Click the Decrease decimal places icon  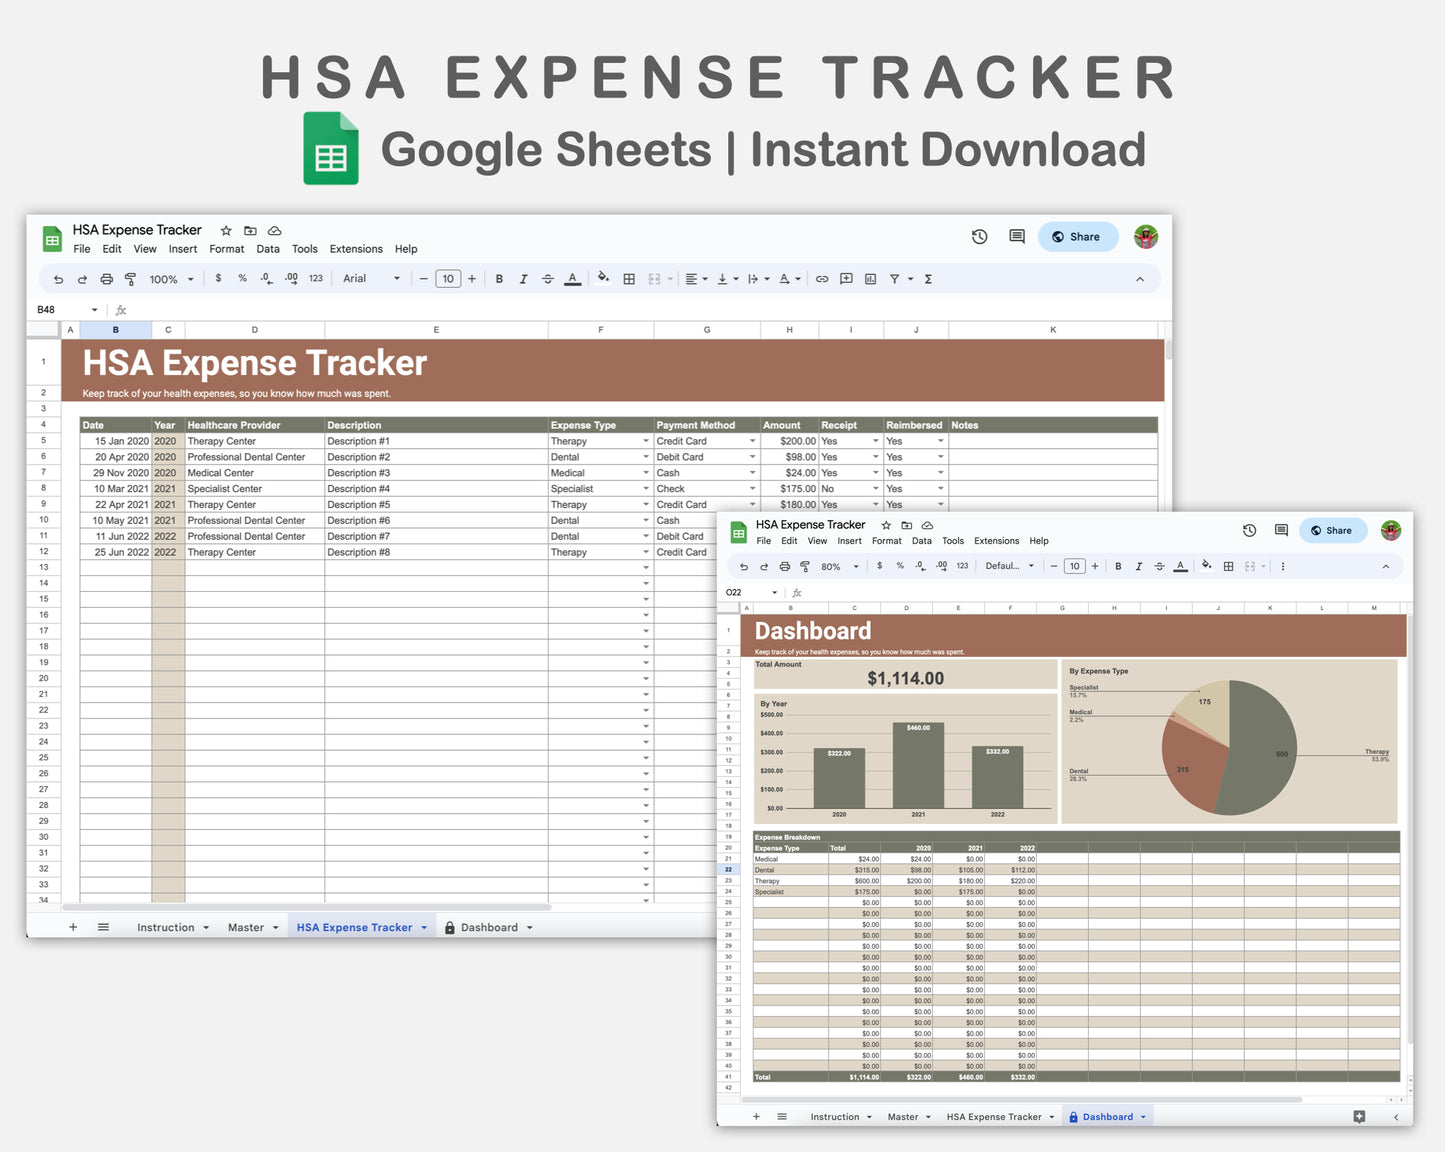click(266, 279)
